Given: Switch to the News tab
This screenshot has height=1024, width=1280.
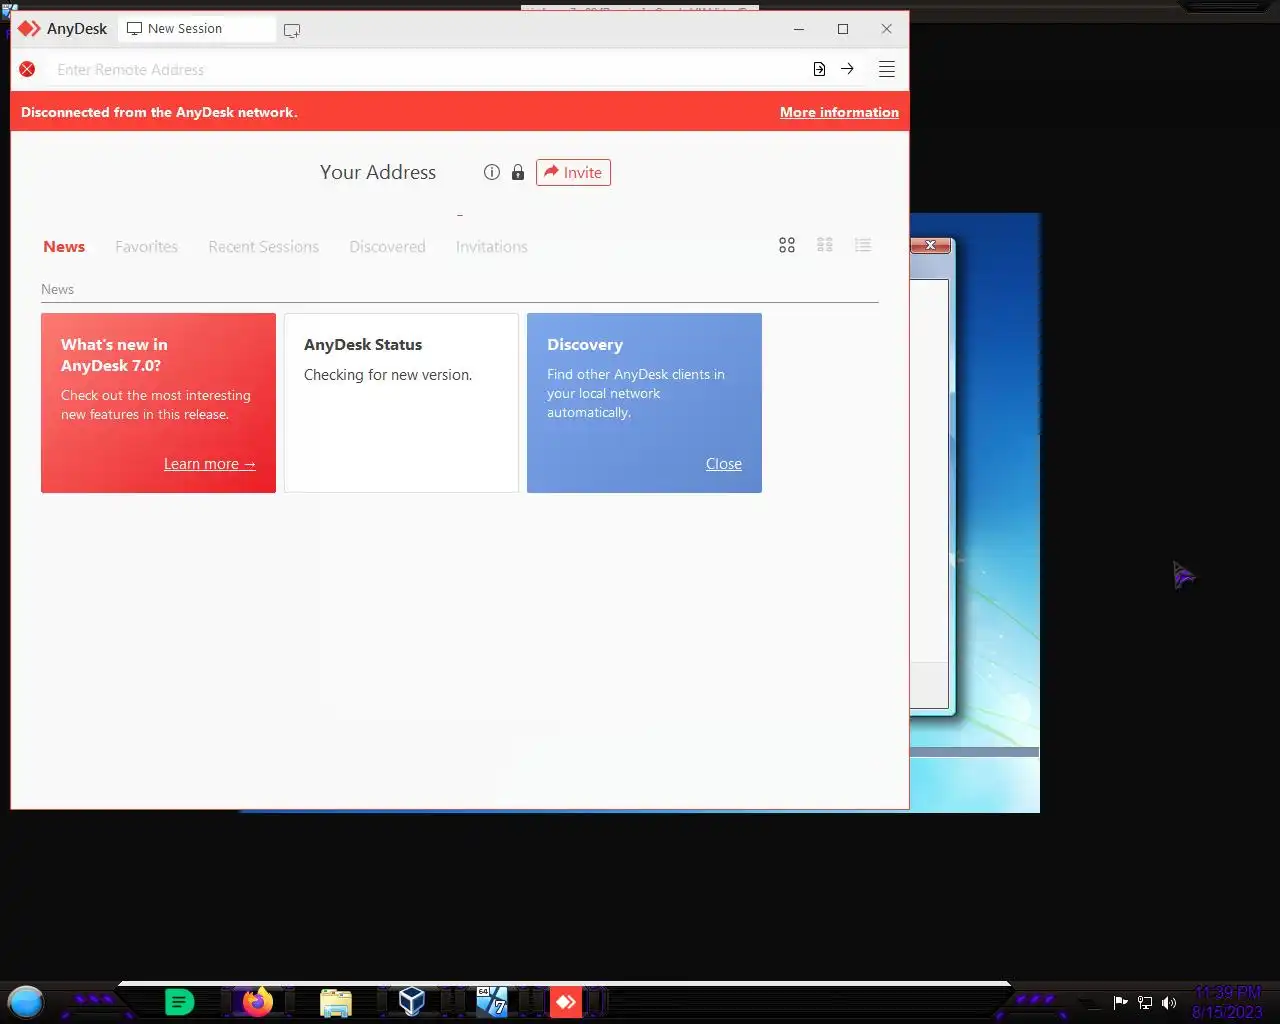Looking at the screenshot, I should click(64, 246).
